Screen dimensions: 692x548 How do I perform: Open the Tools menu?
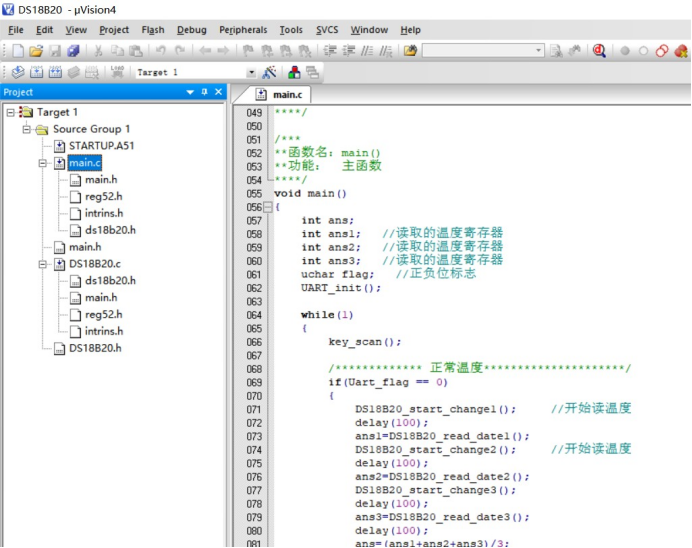click(x=291, y=30)
